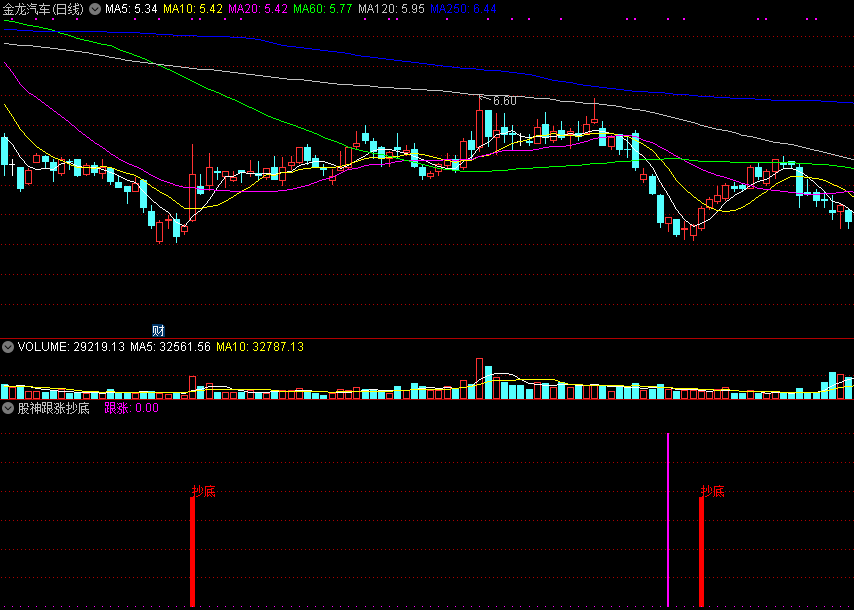Screen dimensions: 854x610
Task: Click the 股神跟涨抄底 indicator name
Action: (x=53, y=408)
